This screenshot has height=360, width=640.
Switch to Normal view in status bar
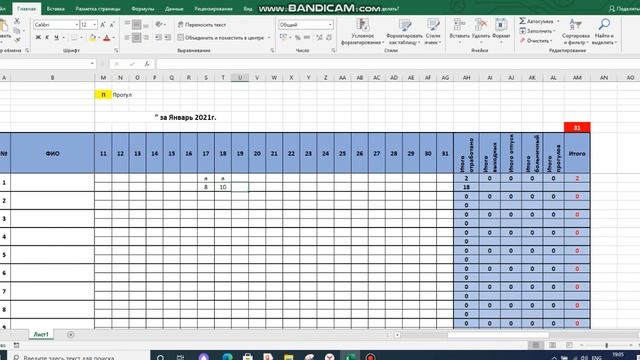[x=536, y=345]
